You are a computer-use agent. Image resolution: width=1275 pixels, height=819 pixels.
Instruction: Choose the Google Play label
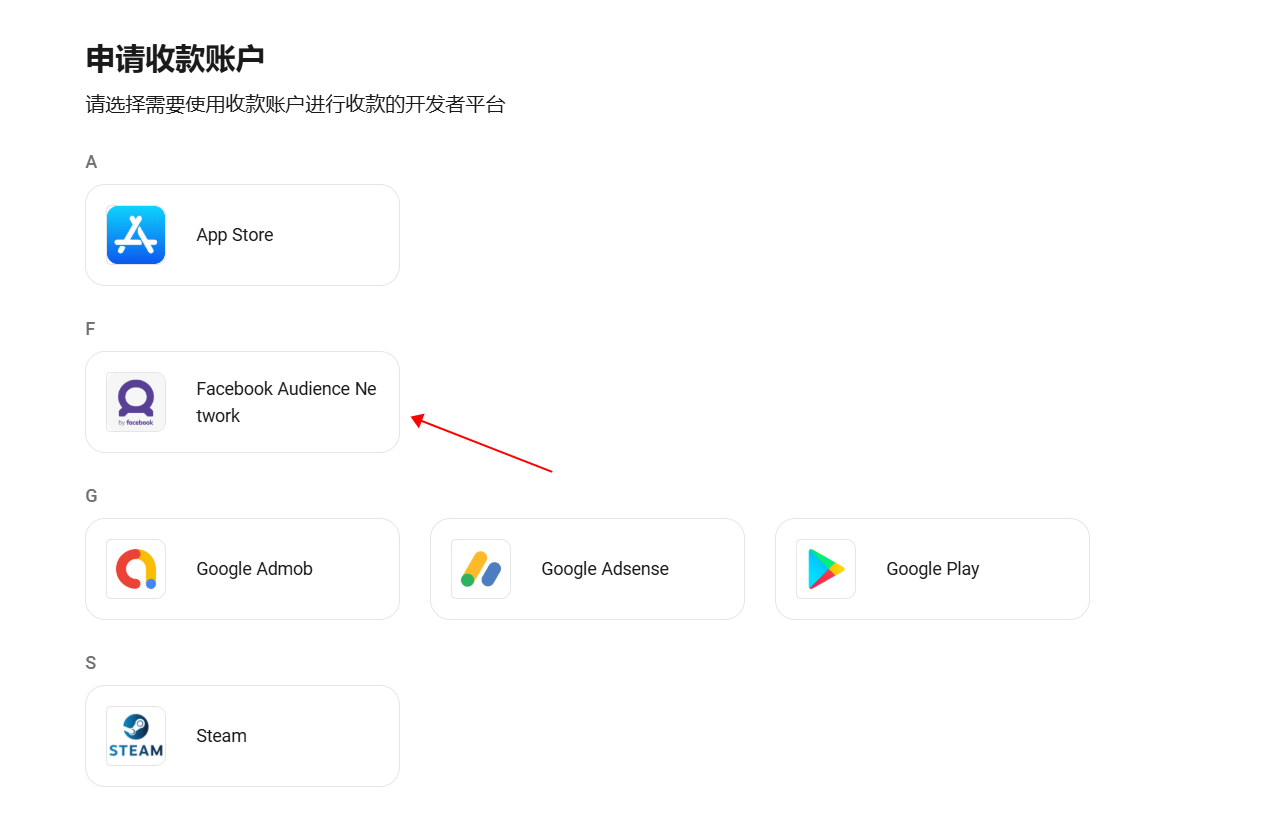point(933,569)
